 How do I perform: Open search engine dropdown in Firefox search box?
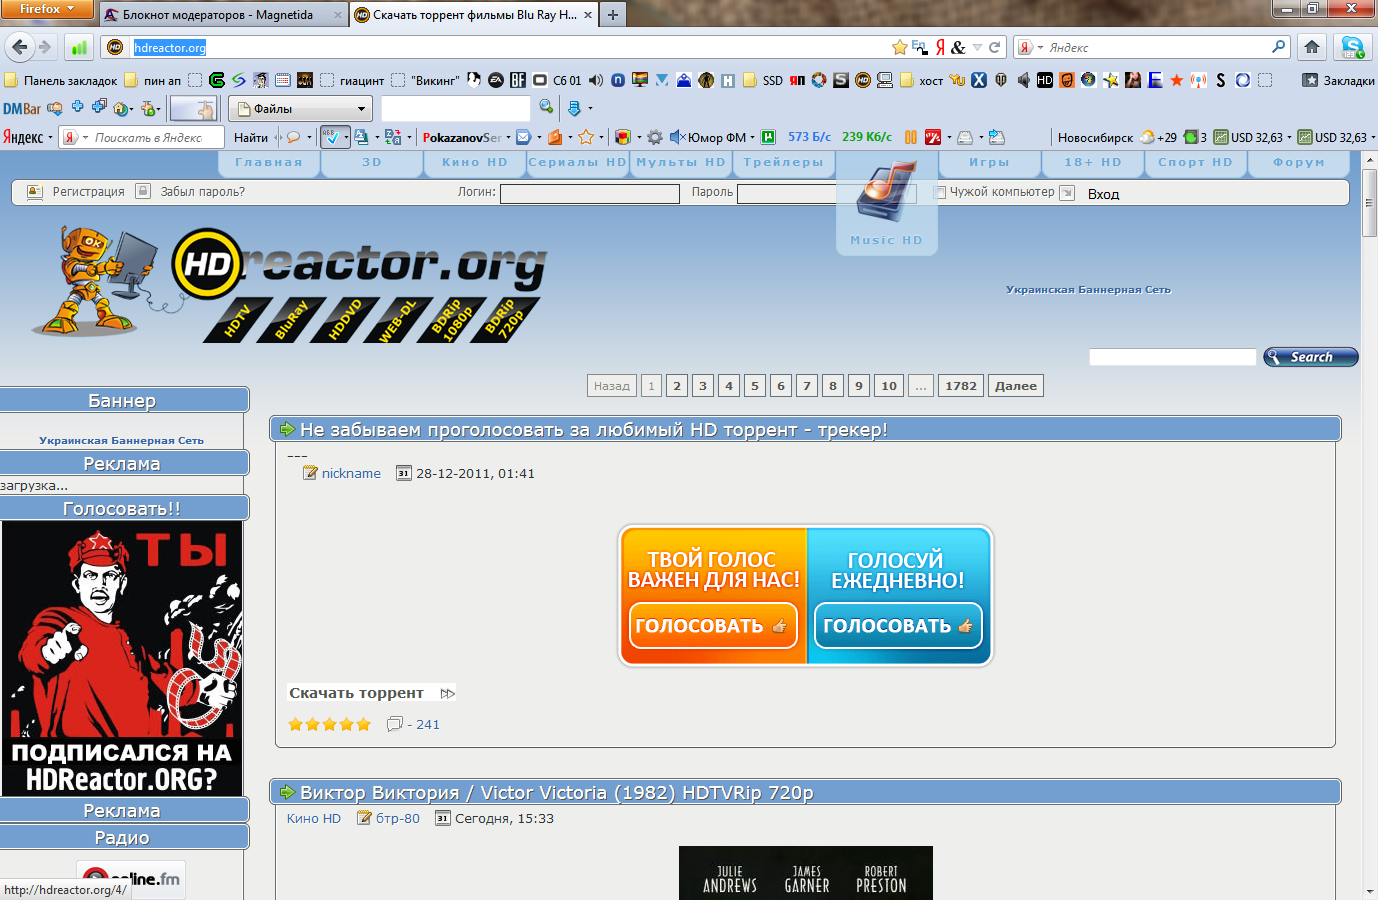[x=1040, y=48]
